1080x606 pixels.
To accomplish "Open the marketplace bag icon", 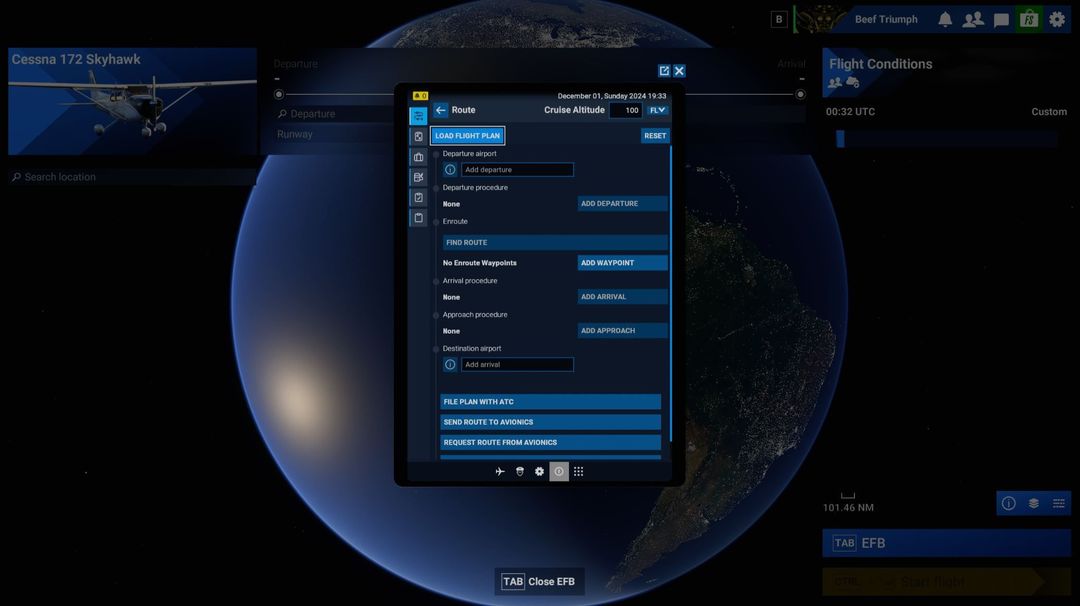I will point(1028,19).
